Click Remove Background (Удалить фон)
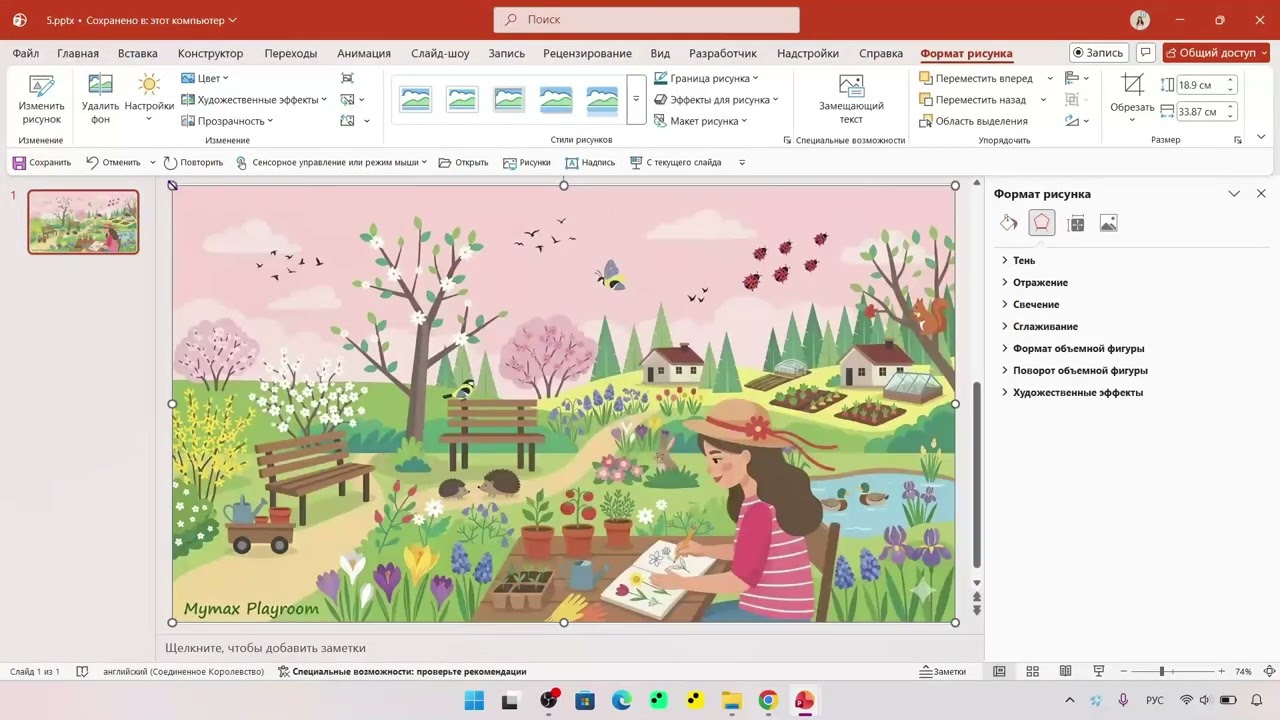The width and height of the screenshot is (1280, 720). pos(100,99)
